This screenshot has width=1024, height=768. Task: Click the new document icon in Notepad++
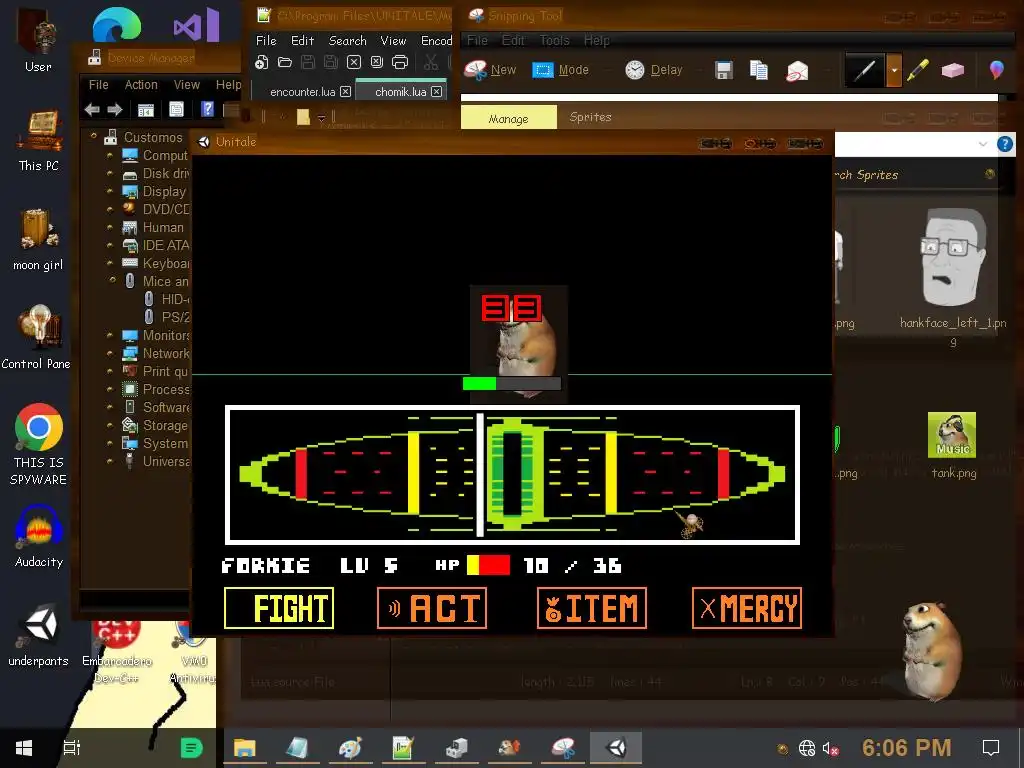click(x=262, y=62)
